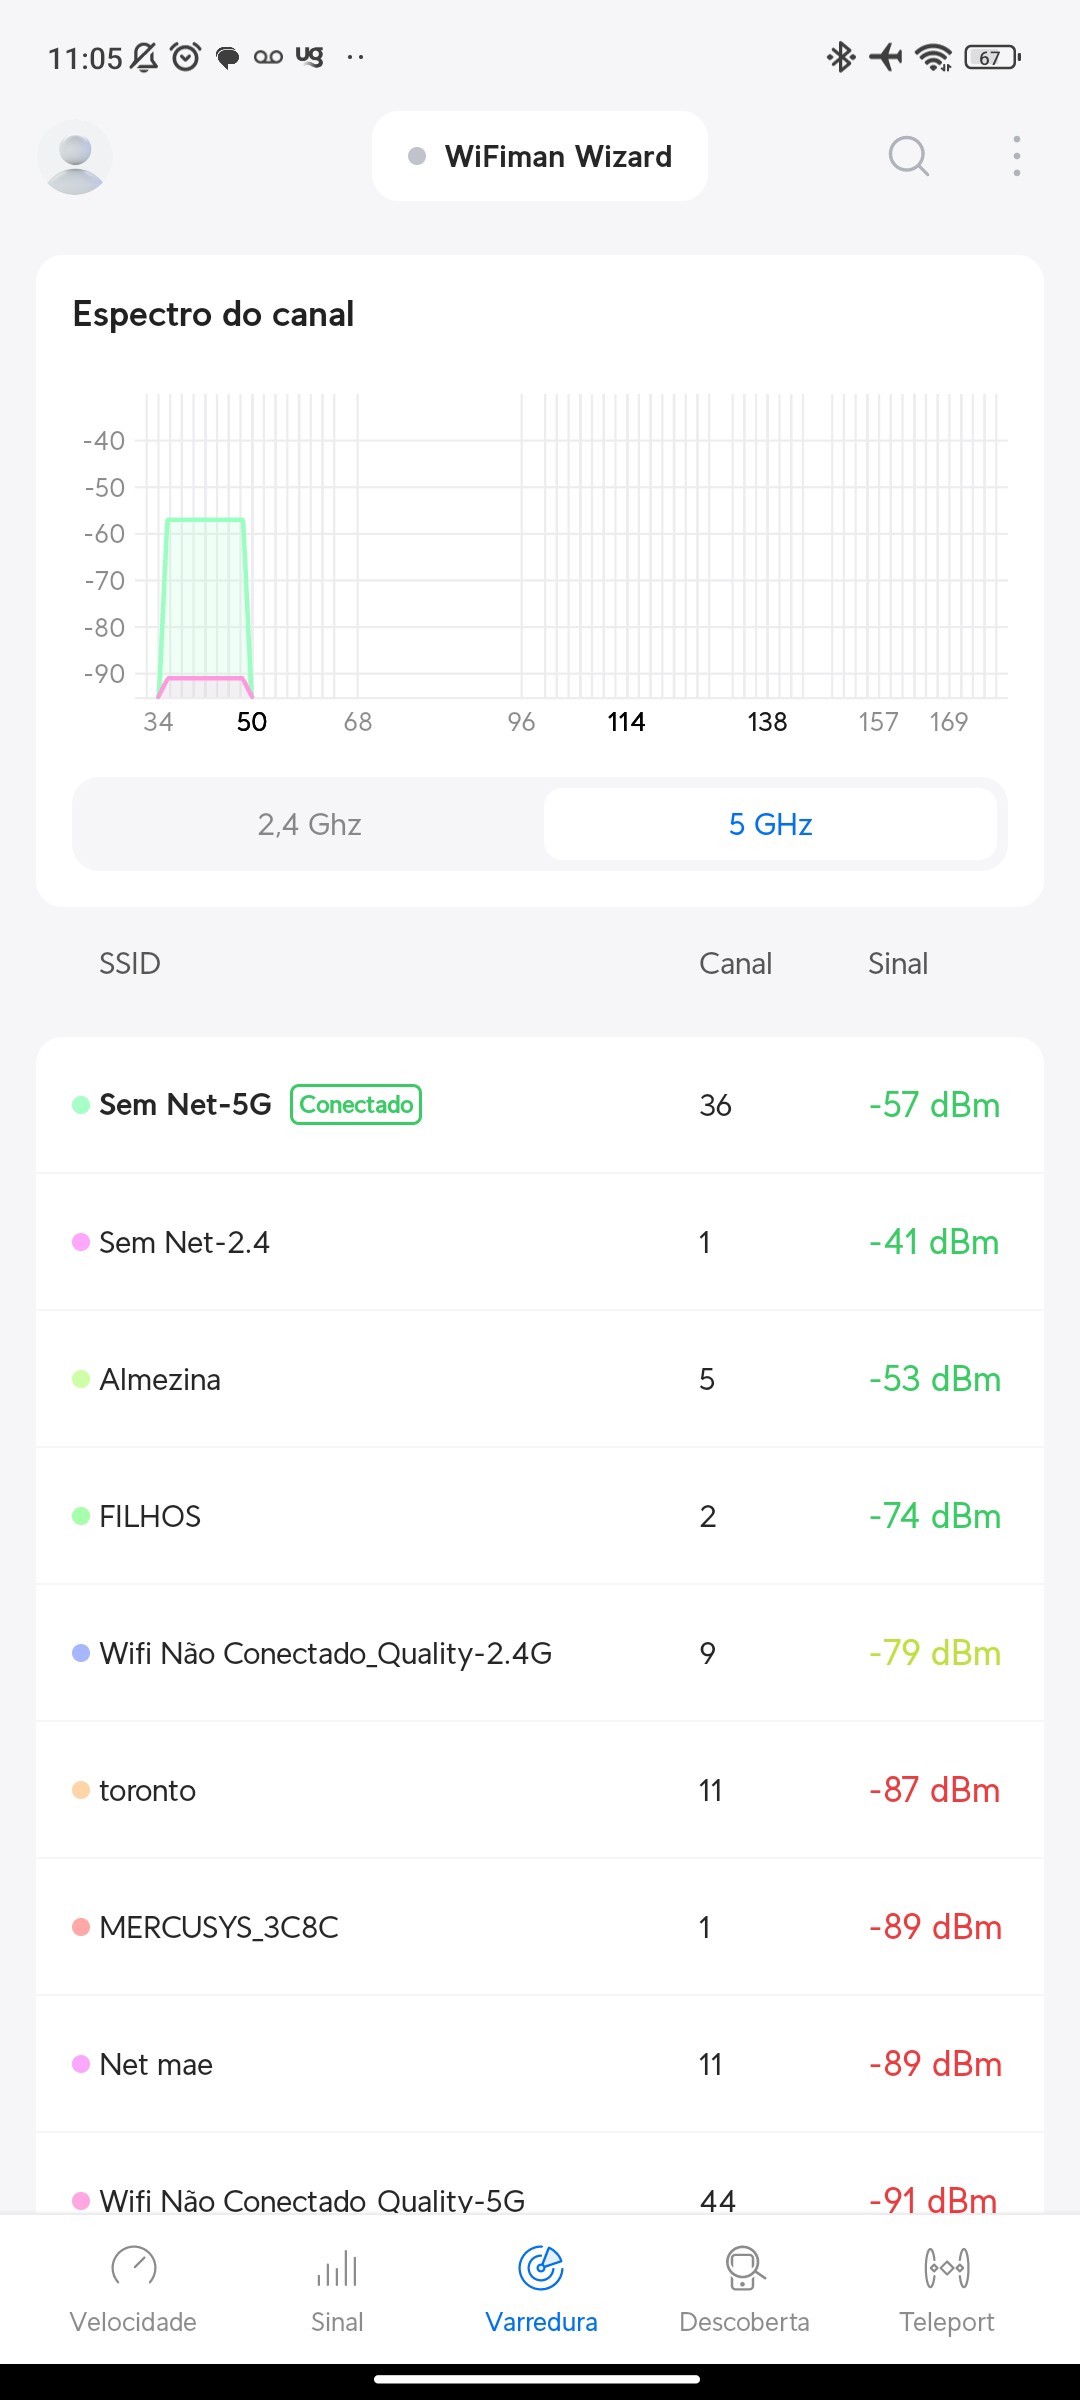This screenshot has width=1080, height=2400.
Task: Tap the Wi-Fi status bar icon
Action: (934, 57)
